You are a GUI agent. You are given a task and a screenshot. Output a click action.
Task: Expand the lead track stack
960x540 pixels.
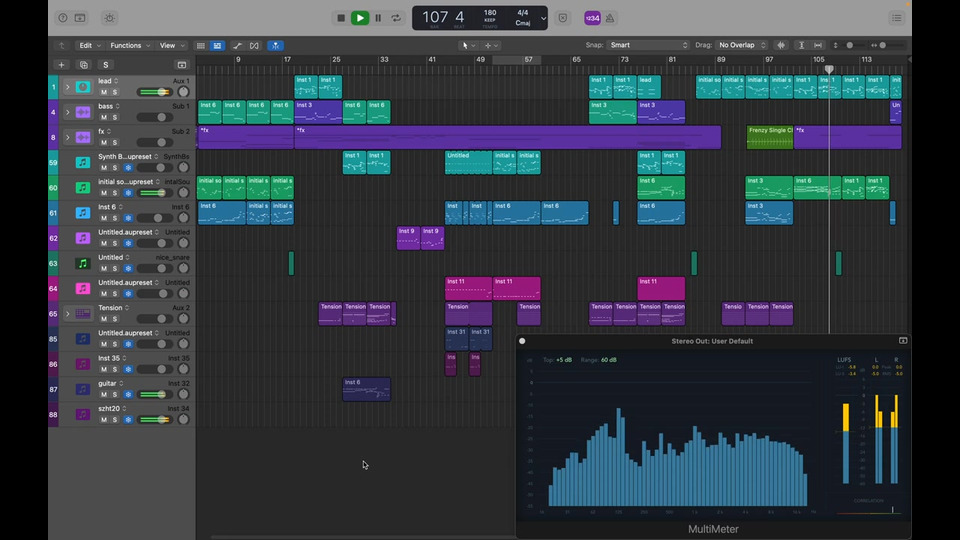67,87
